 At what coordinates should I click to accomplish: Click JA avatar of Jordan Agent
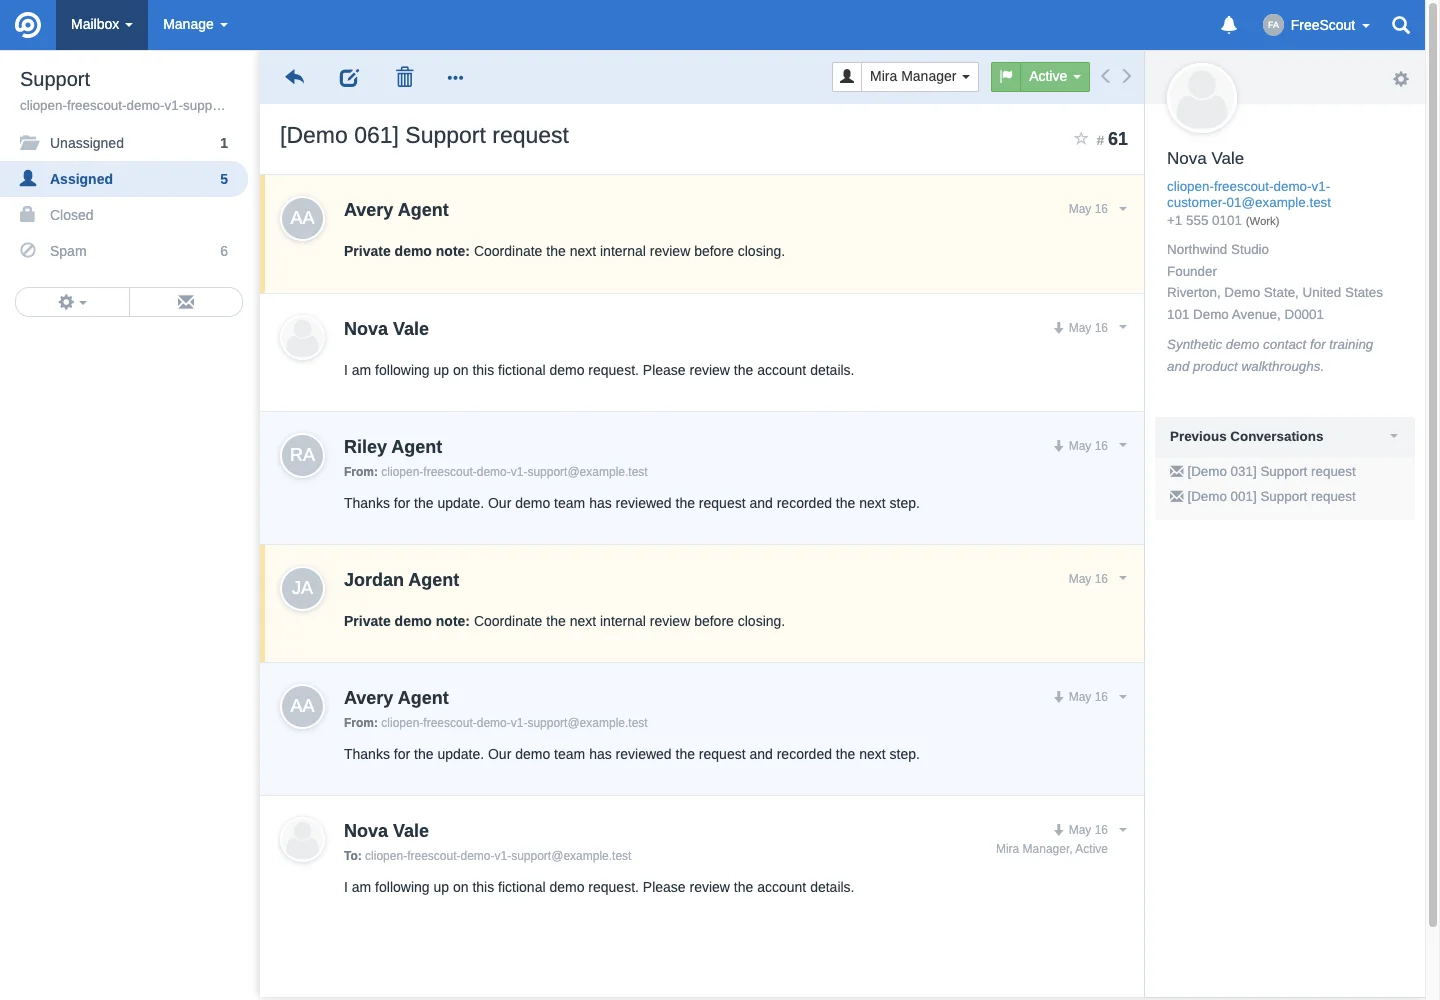tap(302, 589)
